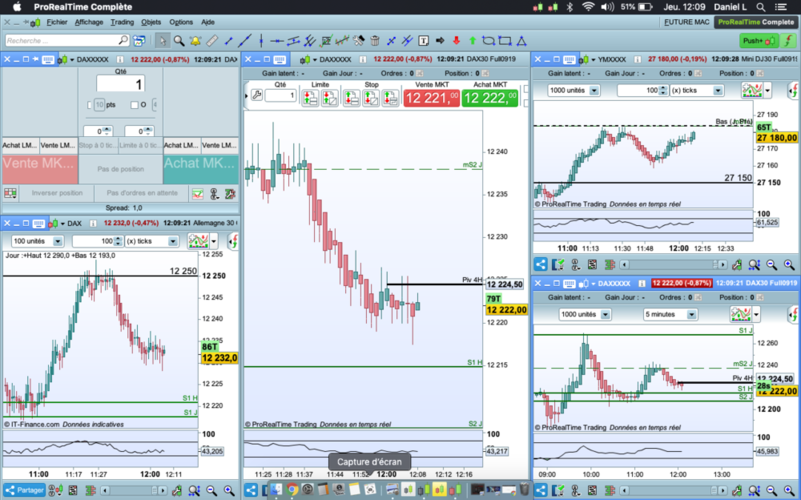Open the lists window icon beside search
This screenshot has height=500, width=801.
tap(139, 40)
